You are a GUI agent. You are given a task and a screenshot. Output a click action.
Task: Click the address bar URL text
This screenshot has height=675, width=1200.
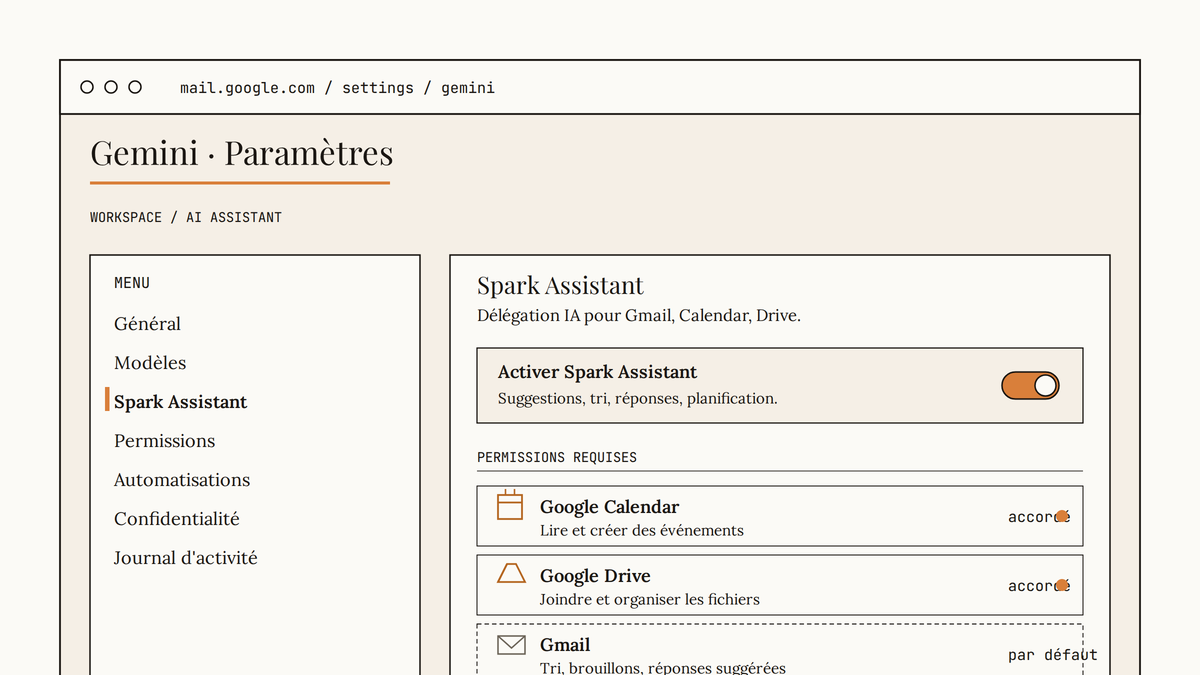(337, 88)
